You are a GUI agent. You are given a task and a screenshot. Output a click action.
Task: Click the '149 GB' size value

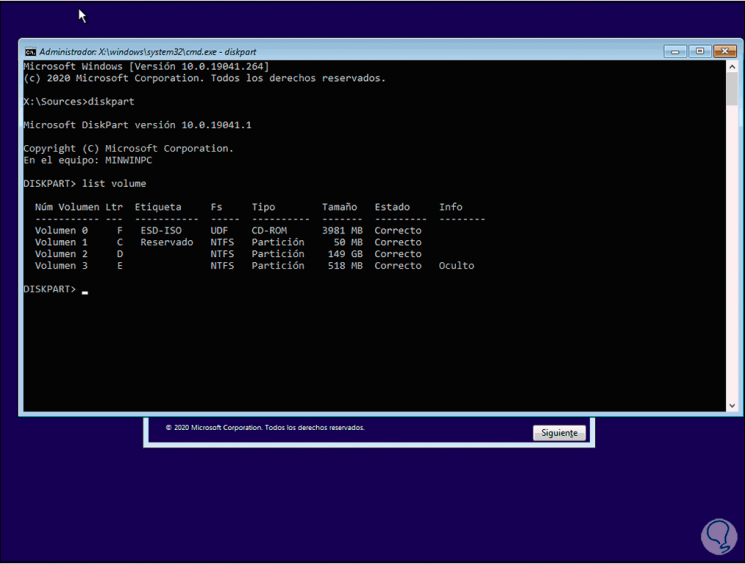[x=345, y=254]
